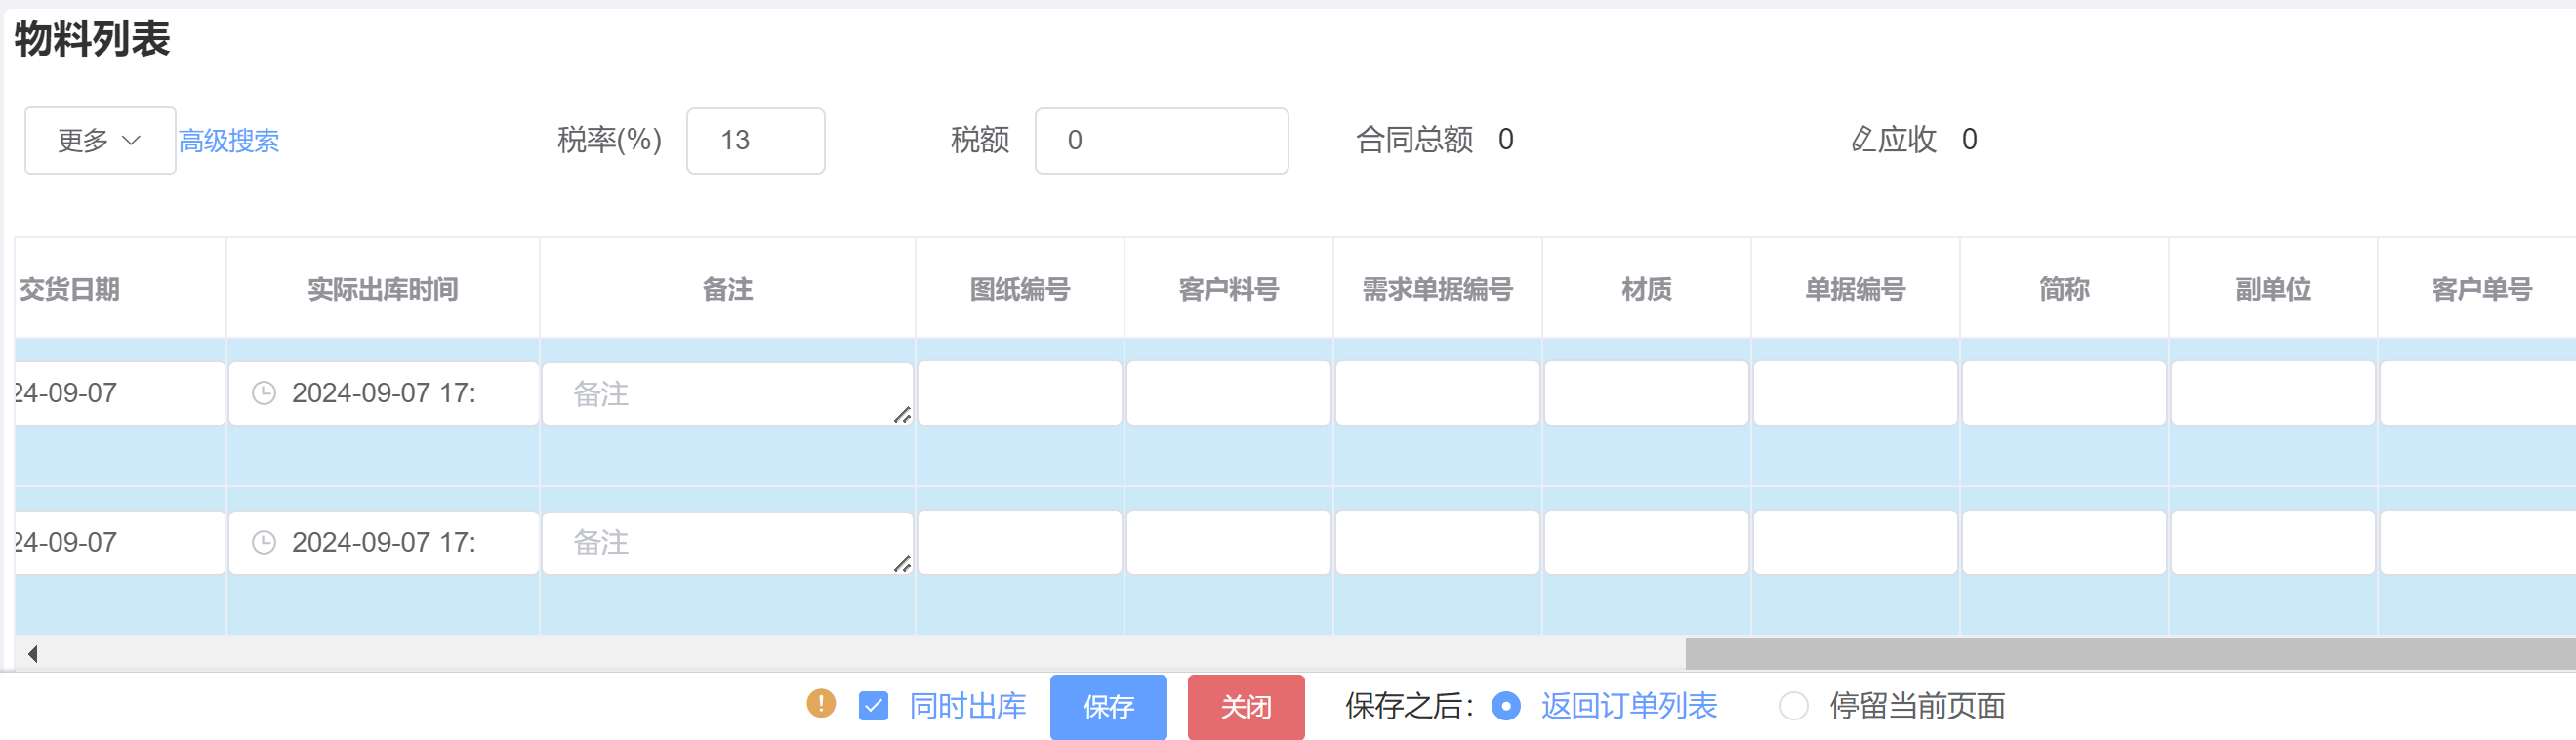Click the 备注 column header

pos(727,289)
